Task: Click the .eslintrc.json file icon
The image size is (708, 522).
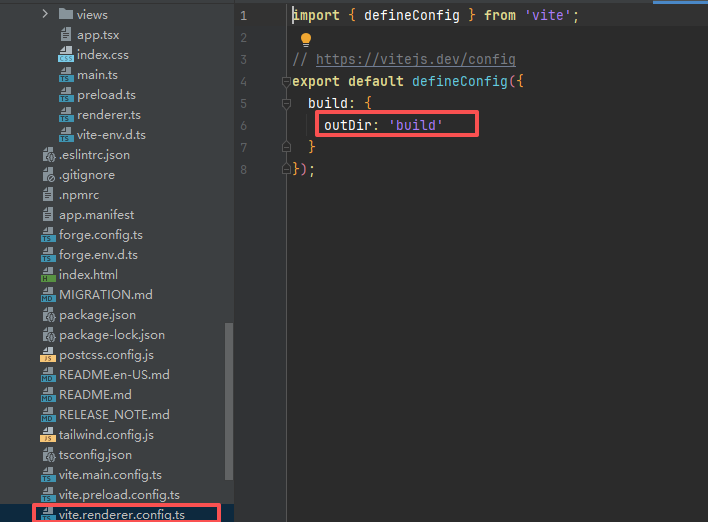Action: pyautogui.click(x=48, y=155)
